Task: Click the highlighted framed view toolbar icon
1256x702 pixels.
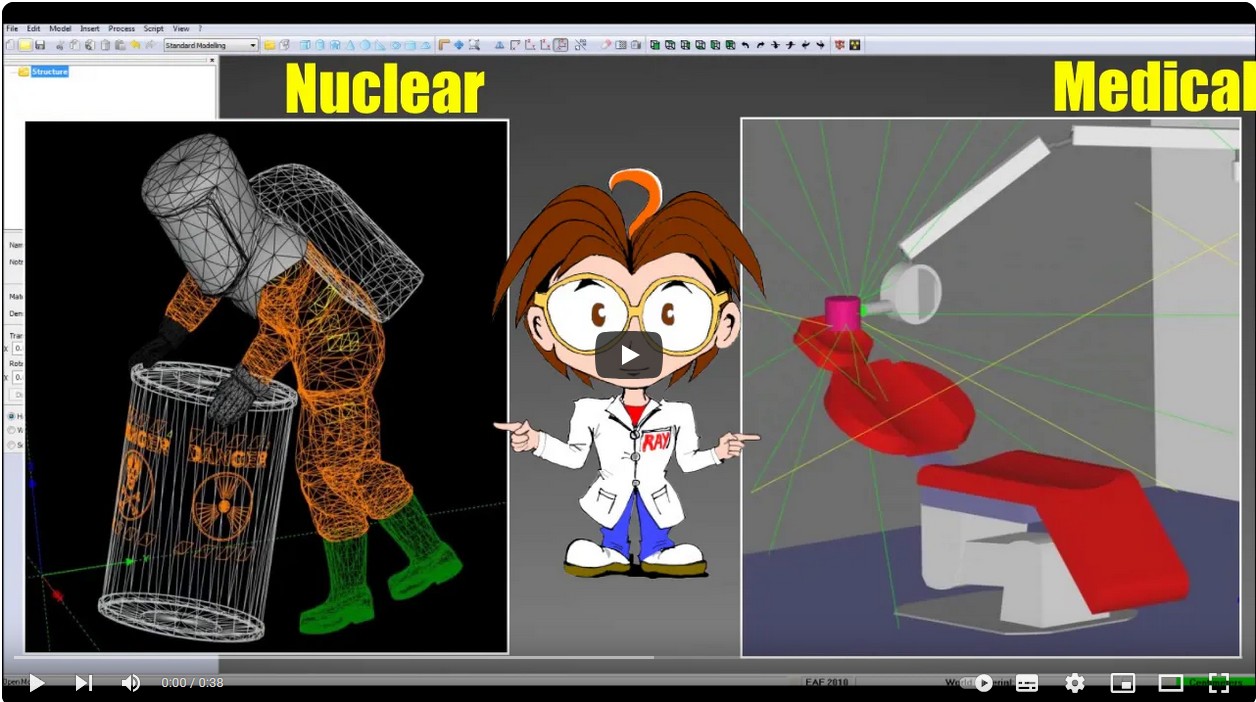Action: [x=561, y=45]
